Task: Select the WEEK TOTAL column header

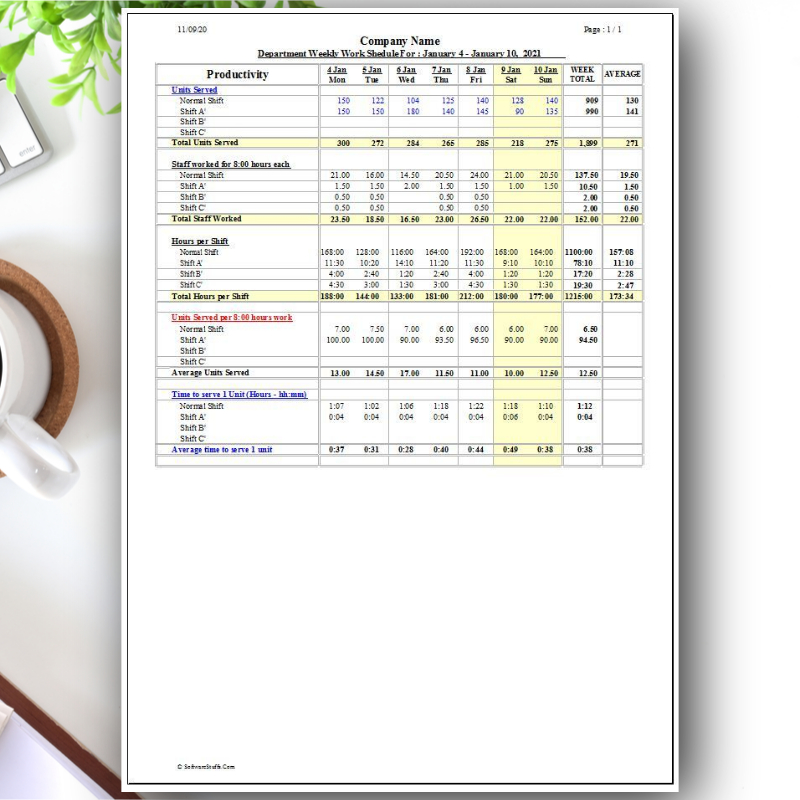Action: pyautogui.click(x=581, y=74)
